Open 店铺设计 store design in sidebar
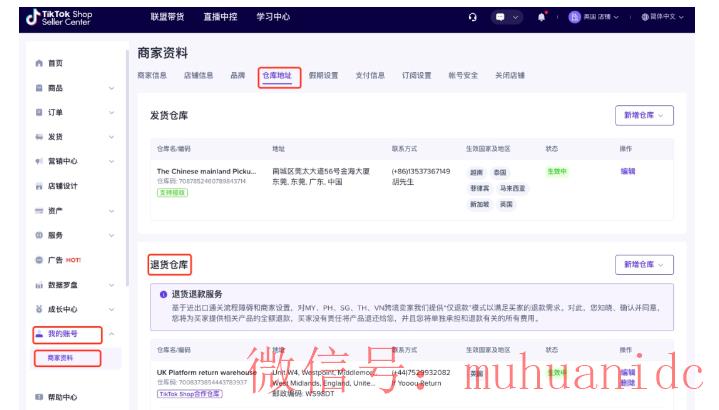Screen dimensions: 719x410 pyautogui.click(x=62, y=186)
